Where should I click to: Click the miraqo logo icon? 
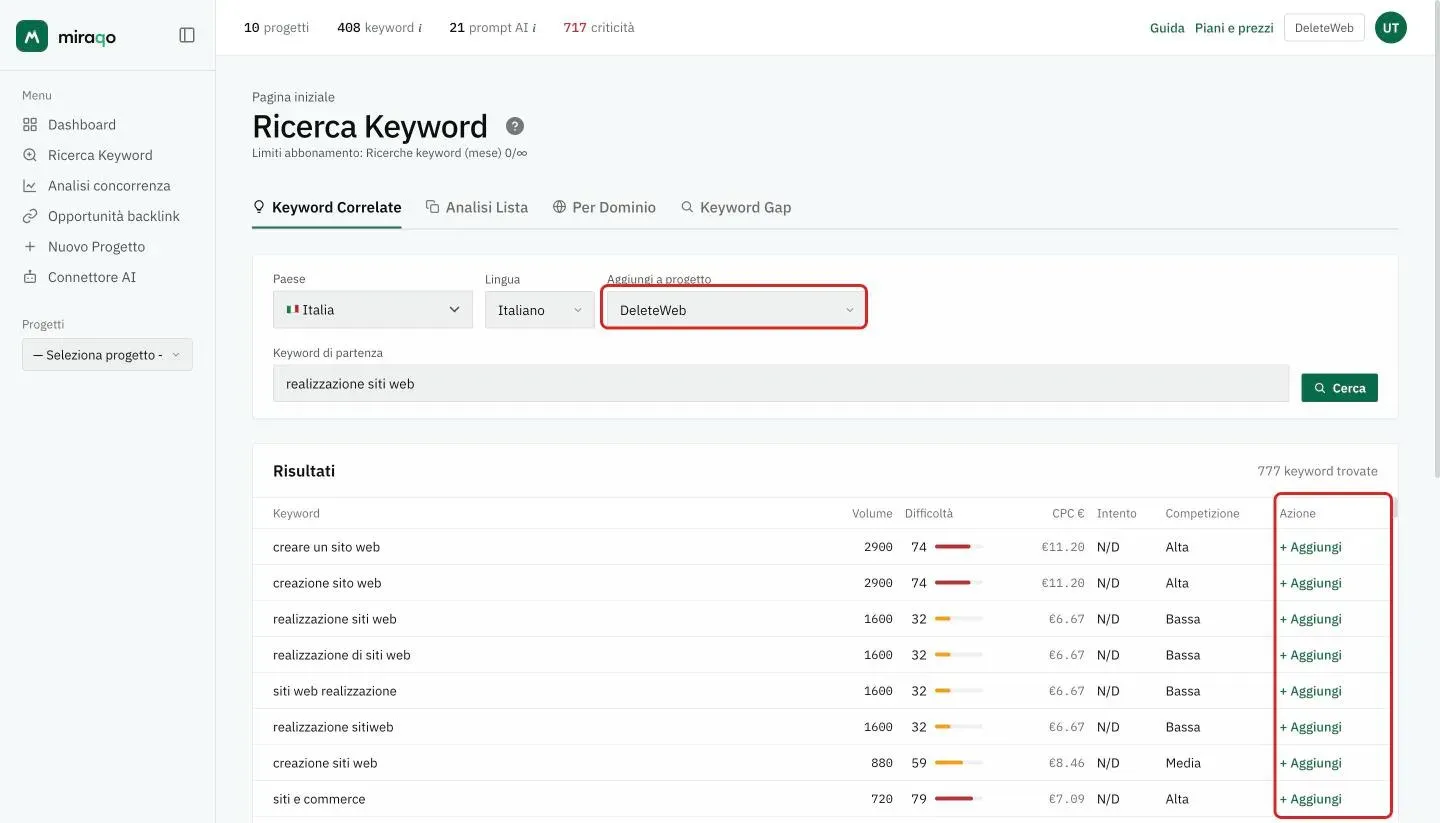[32, 36]
